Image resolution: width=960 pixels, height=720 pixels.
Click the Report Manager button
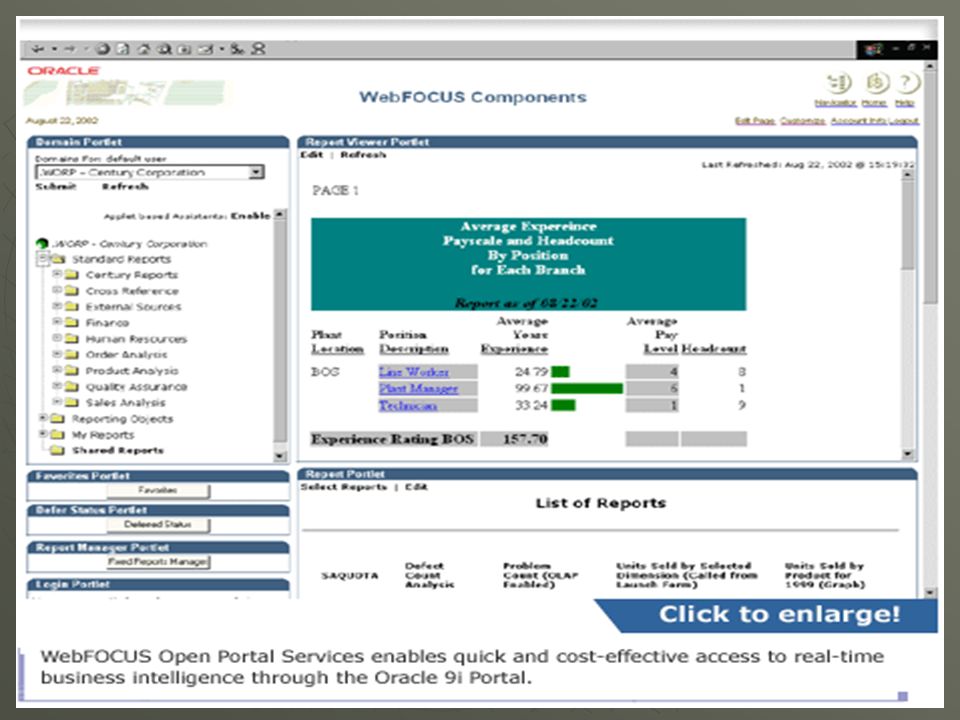pos(158,562)
